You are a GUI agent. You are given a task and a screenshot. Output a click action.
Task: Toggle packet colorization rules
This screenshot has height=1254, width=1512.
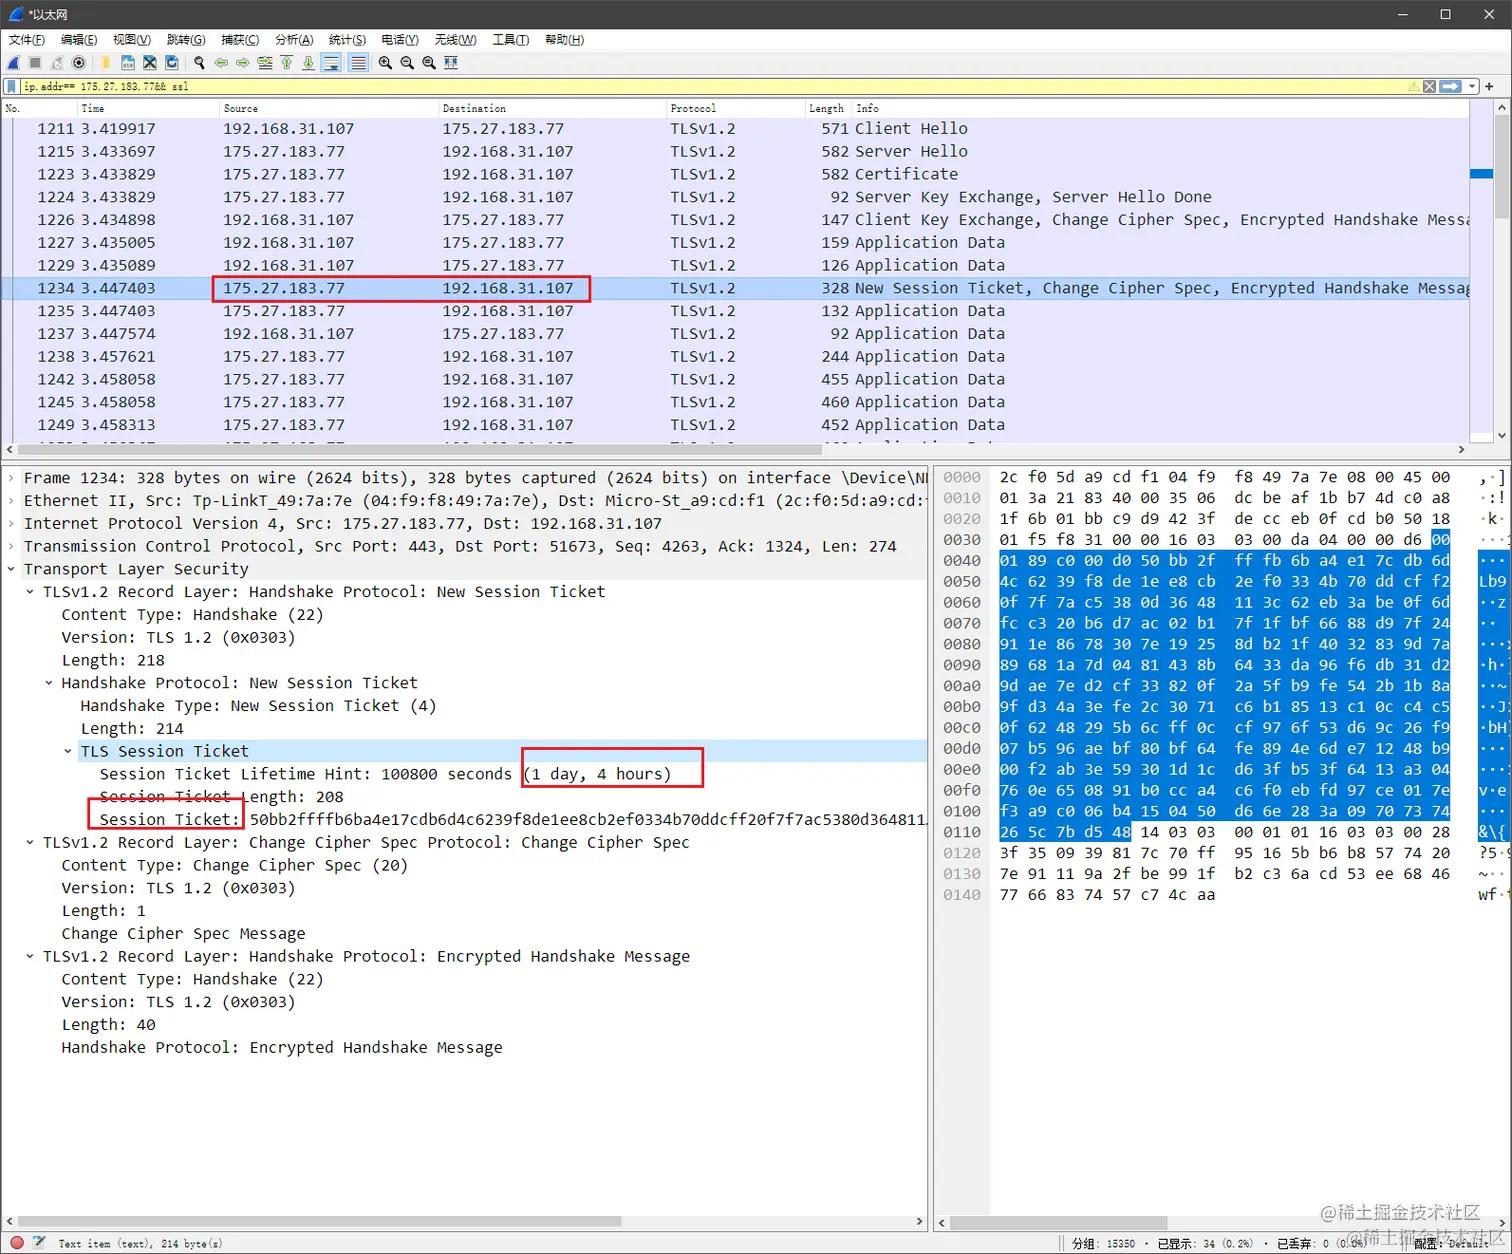tap(357, 63)
